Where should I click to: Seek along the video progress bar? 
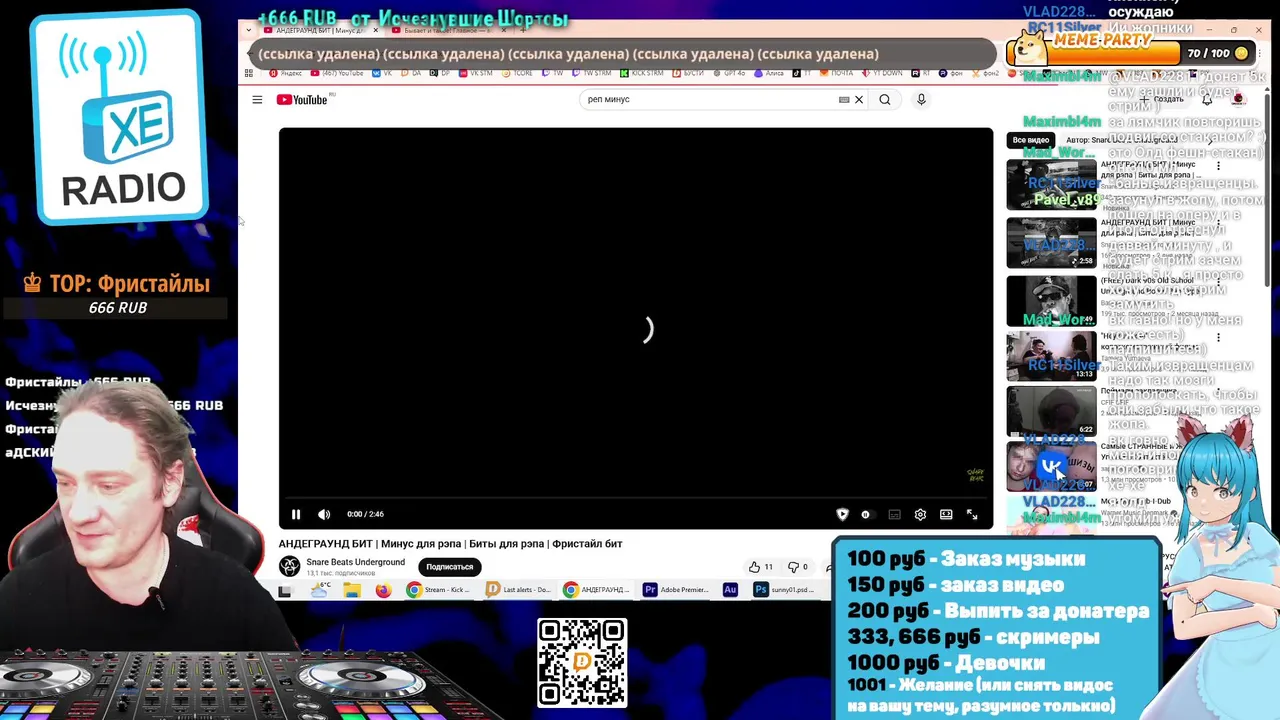[636, 498]
